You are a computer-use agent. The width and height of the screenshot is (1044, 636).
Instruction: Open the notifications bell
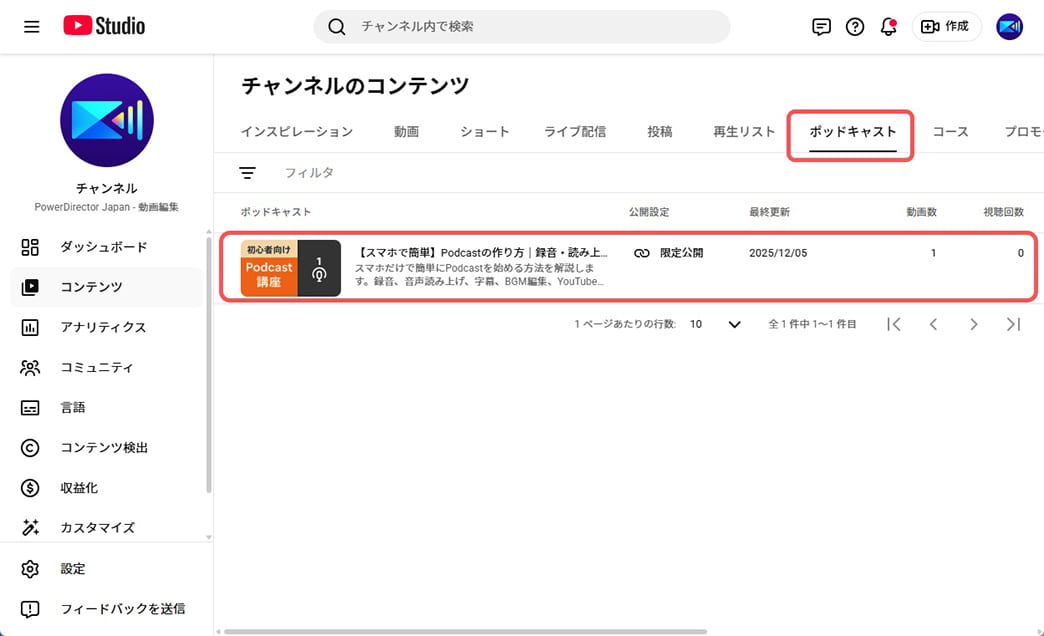(888, 27)
